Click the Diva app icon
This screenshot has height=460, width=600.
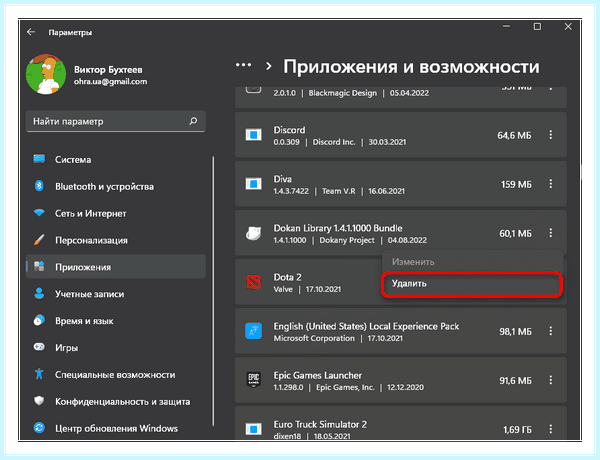253,184
